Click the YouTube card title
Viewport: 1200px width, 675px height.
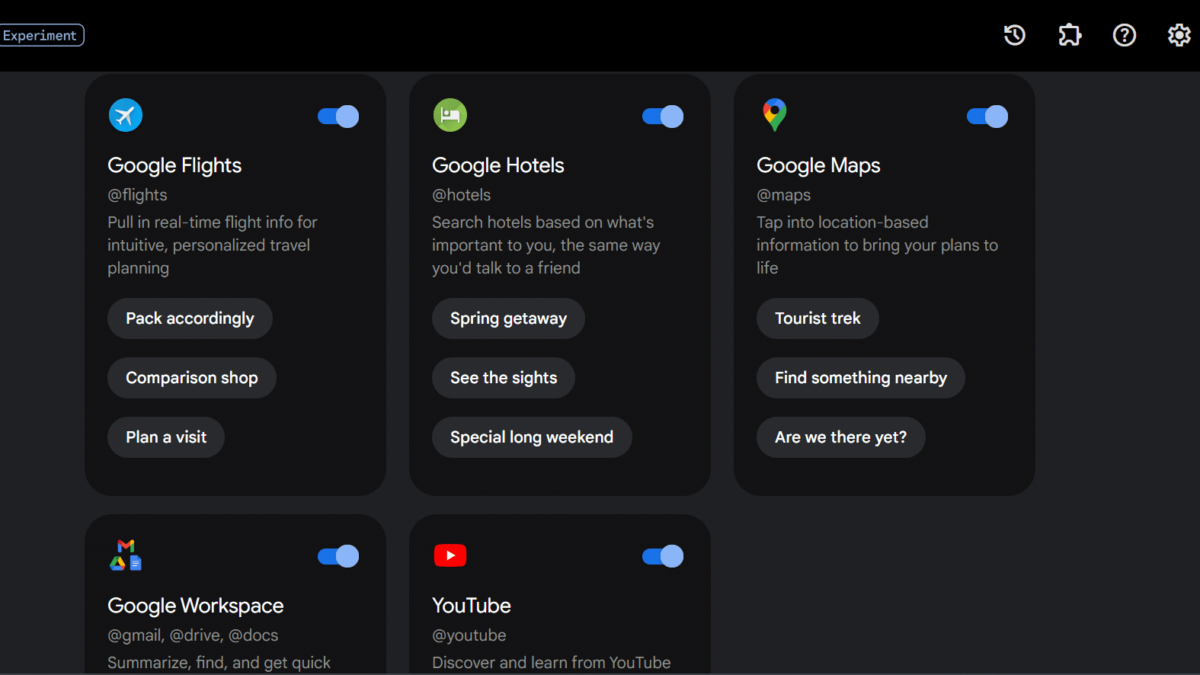pos(471,605)
